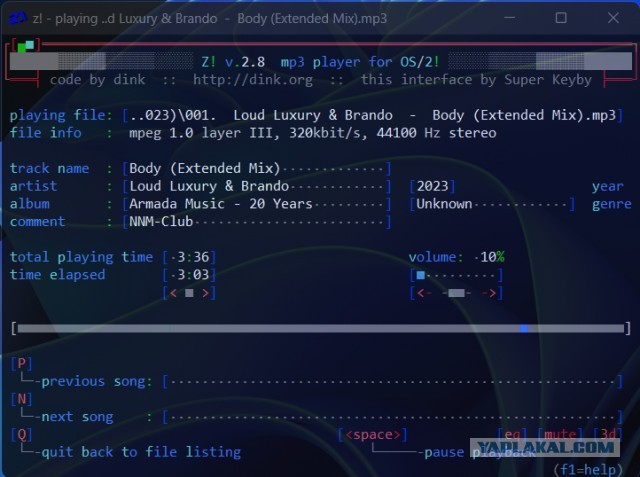
Task: Toggle the [eq] equalizer option
Action: coord(512,434)
